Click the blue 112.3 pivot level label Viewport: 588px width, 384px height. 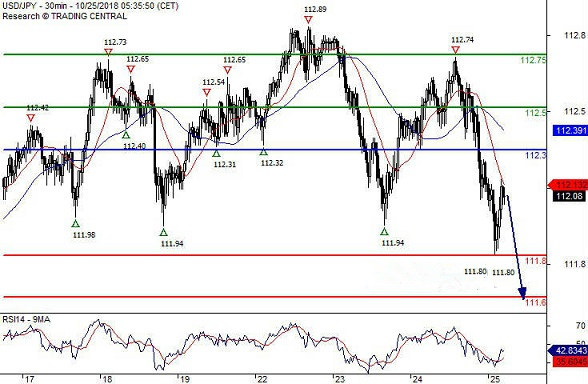point(536,155)
